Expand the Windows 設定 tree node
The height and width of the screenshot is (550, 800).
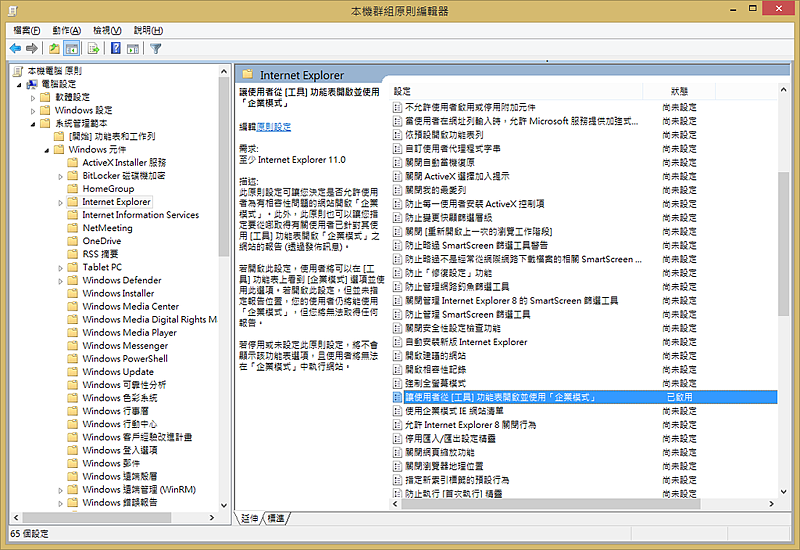click(x=33, y=111)
